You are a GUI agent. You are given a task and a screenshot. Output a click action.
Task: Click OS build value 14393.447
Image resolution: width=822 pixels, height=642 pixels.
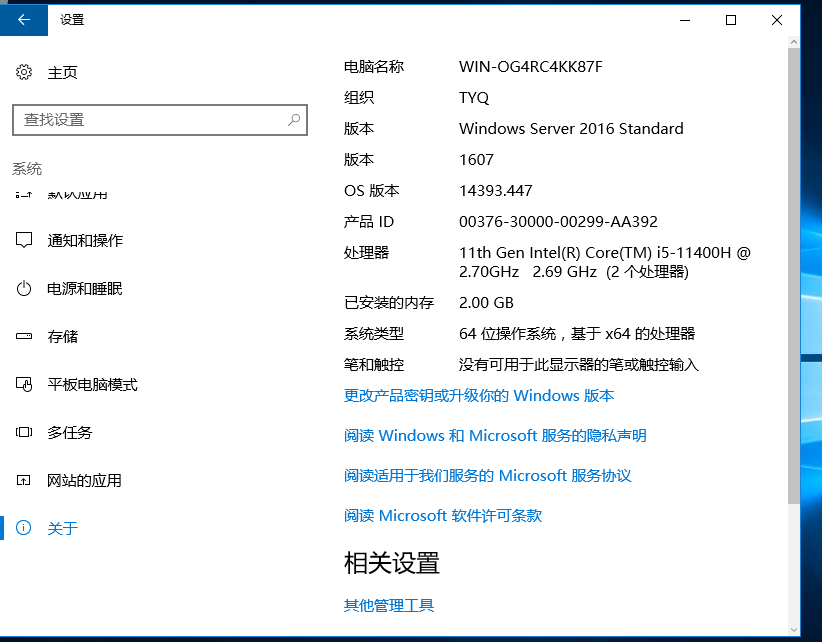[495, 190]
